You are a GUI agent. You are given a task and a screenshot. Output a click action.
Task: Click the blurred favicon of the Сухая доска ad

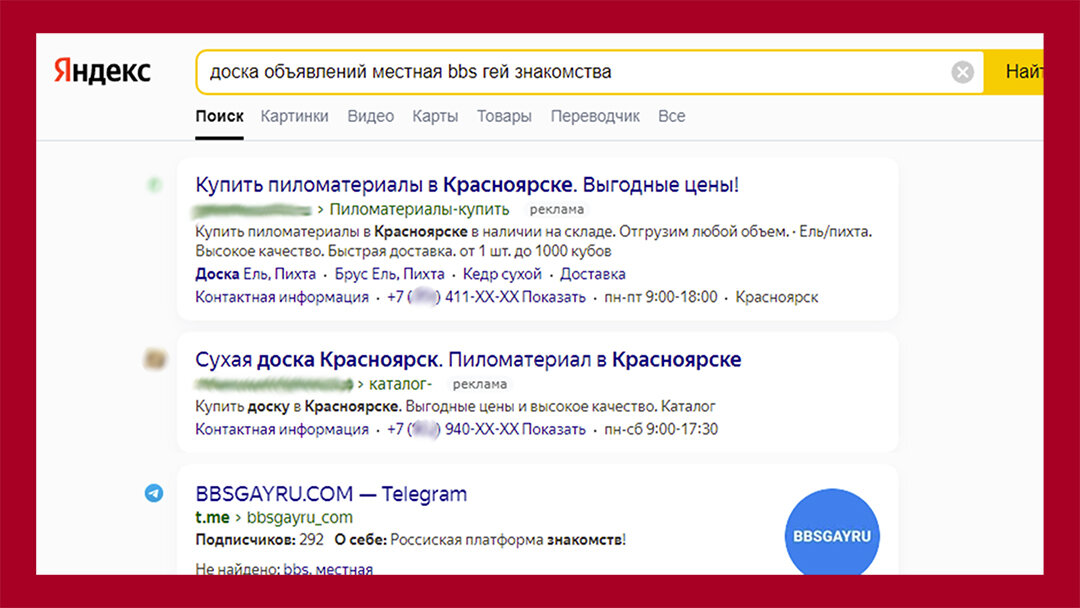[155, 359]
